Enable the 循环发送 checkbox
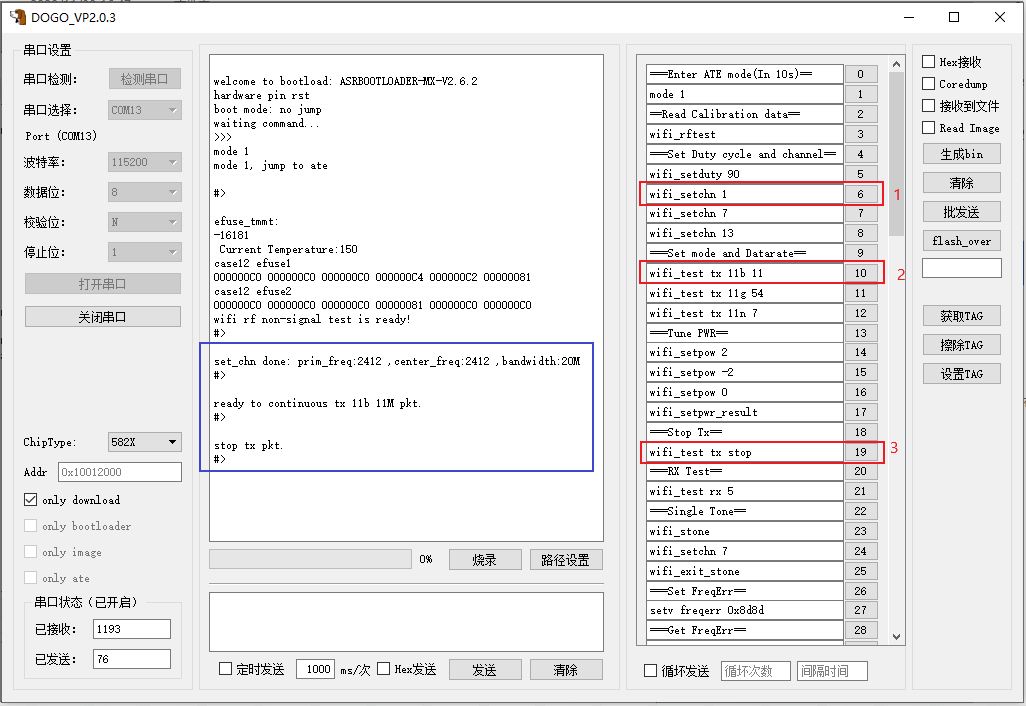Screen dimensions: 1026x706 pyautogui.click(x=650, y=671)
